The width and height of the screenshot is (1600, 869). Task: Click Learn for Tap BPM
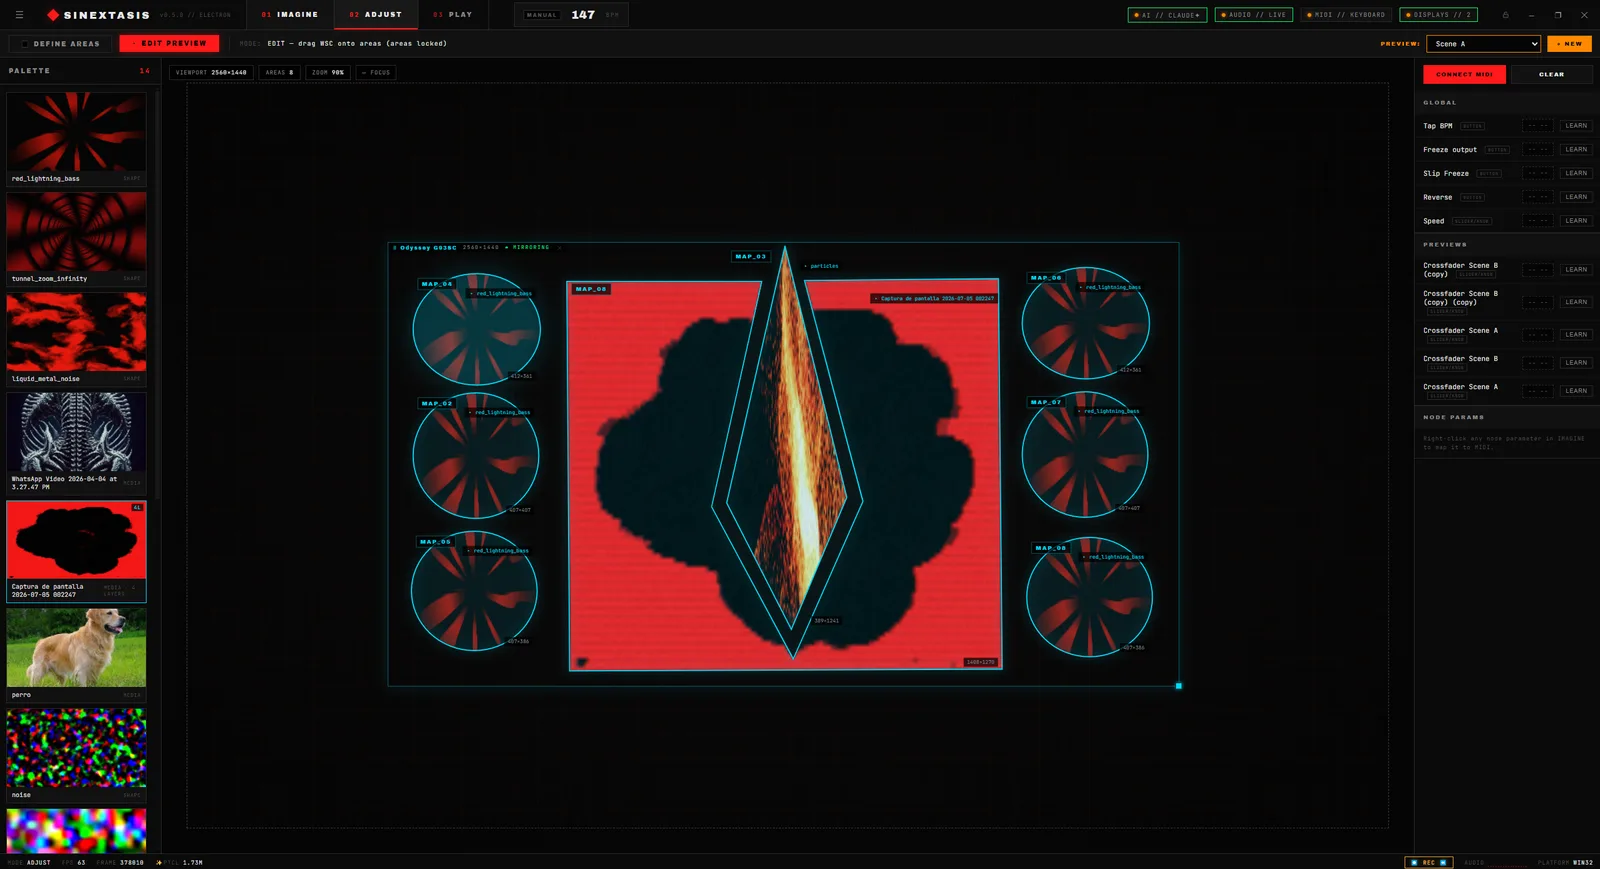tap(1576, 126)
